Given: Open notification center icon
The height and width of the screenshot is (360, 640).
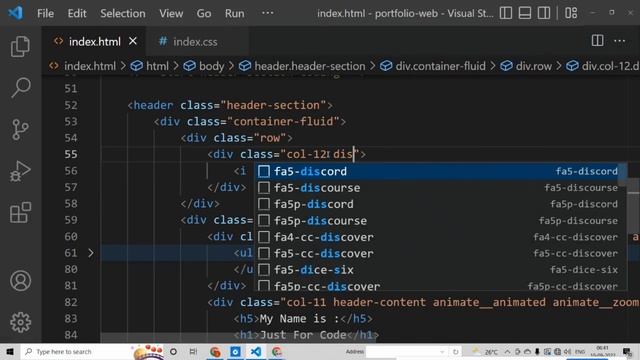Looking at the screenshot, I should pos(627,351).
